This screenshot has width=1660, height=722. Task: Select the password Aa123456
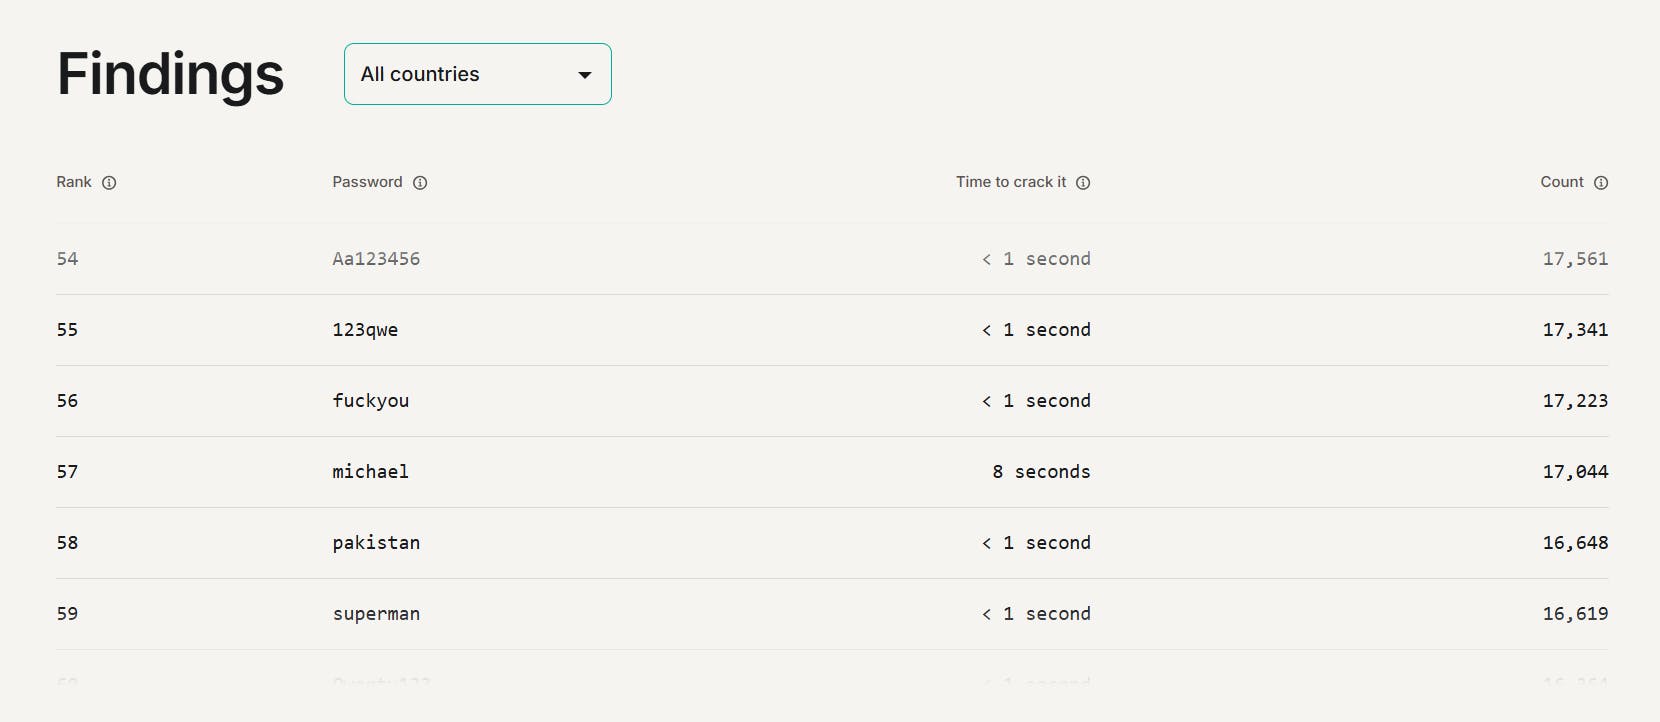pos(376,259)
